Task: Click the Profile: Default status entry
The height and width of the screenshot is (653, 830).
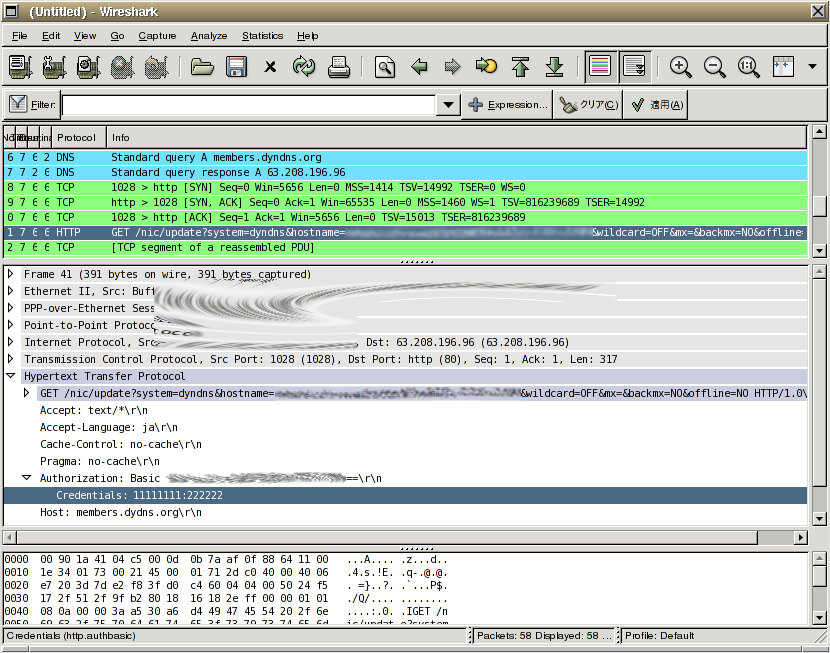Action: (x=659, y=636)
